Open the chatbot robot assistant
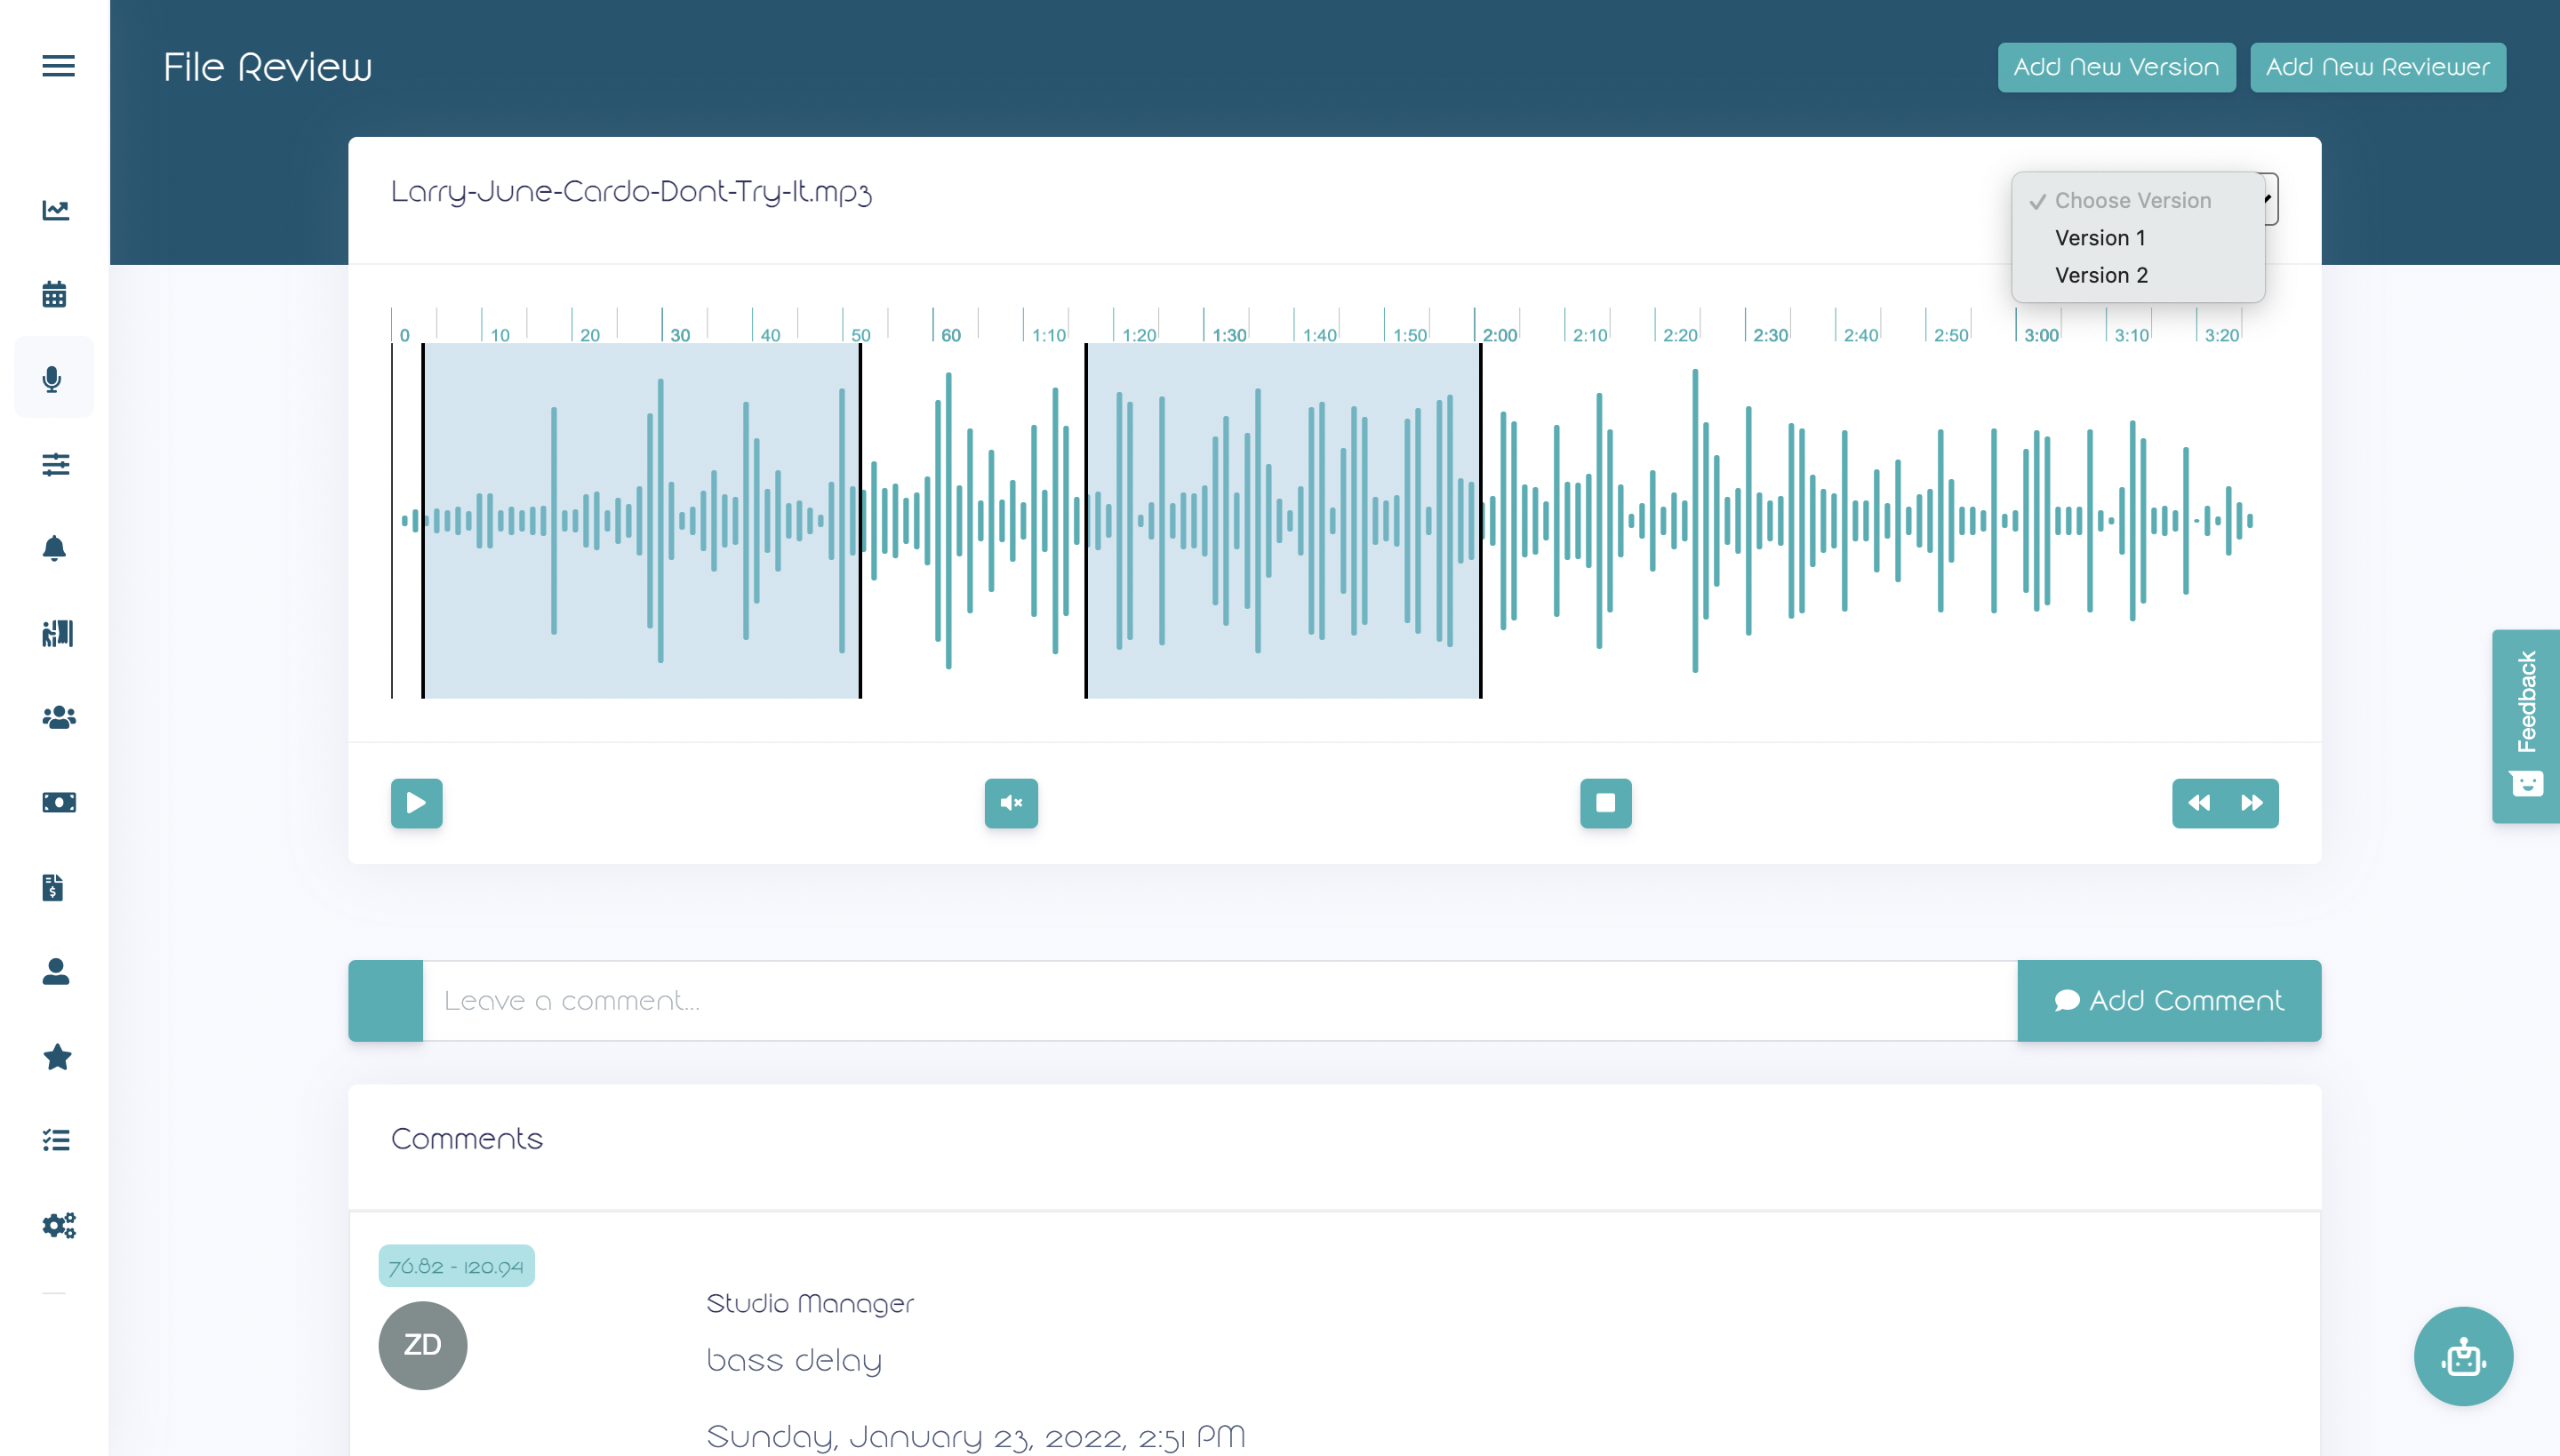Viewport: 2560px width, 1456px height. tap(2463, 1356)
